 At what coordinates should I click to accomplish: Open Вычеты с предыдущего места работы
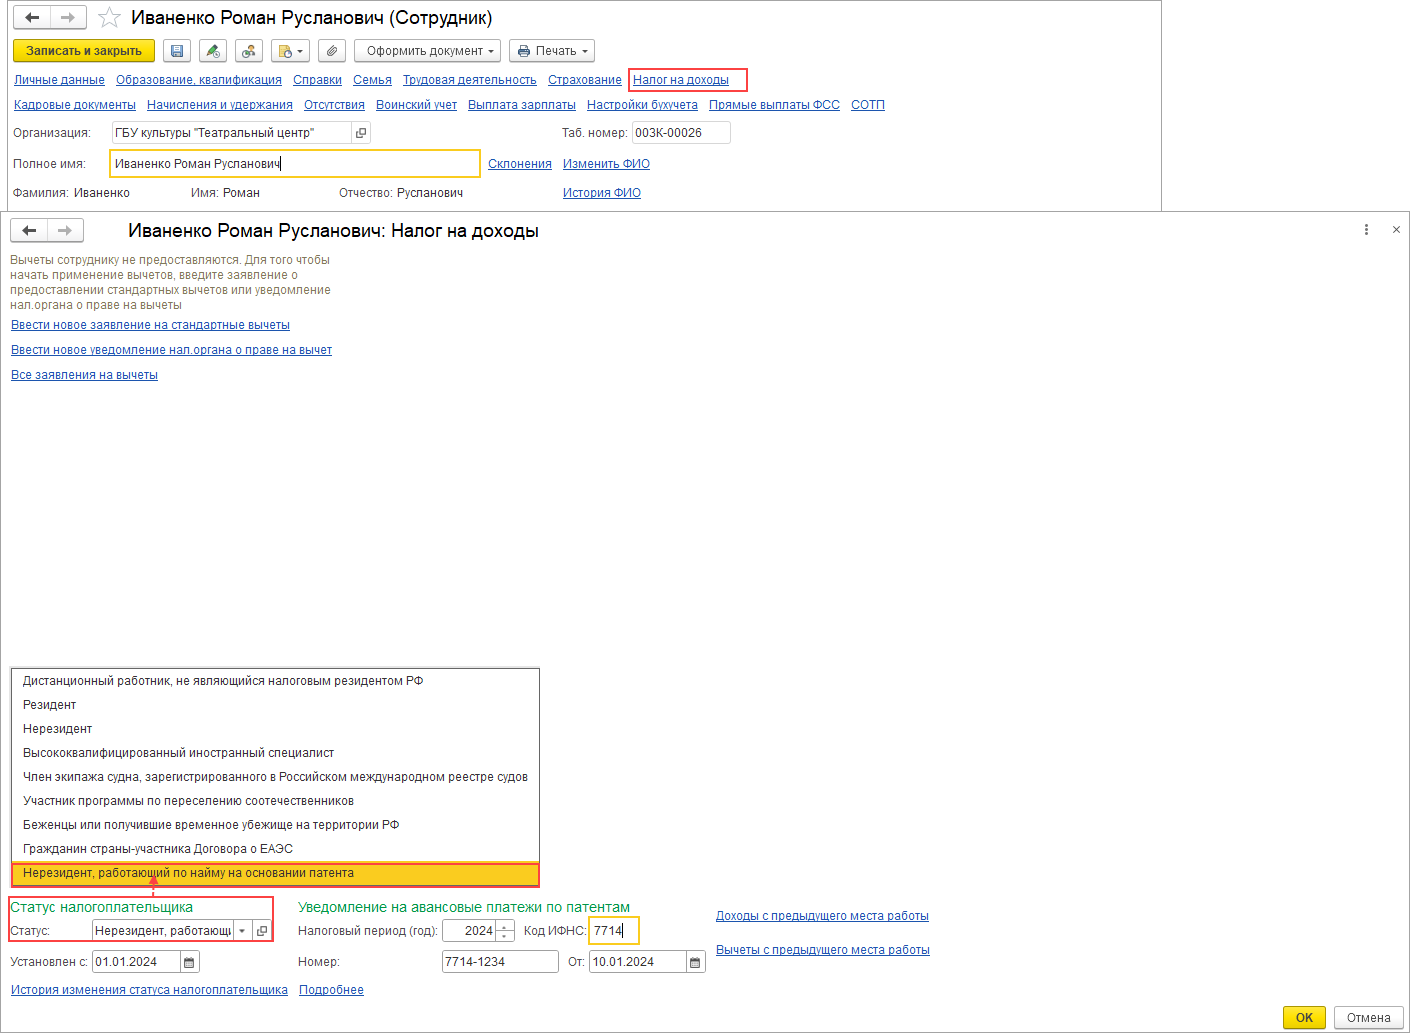pyautogui.click(x=823, y=950)
